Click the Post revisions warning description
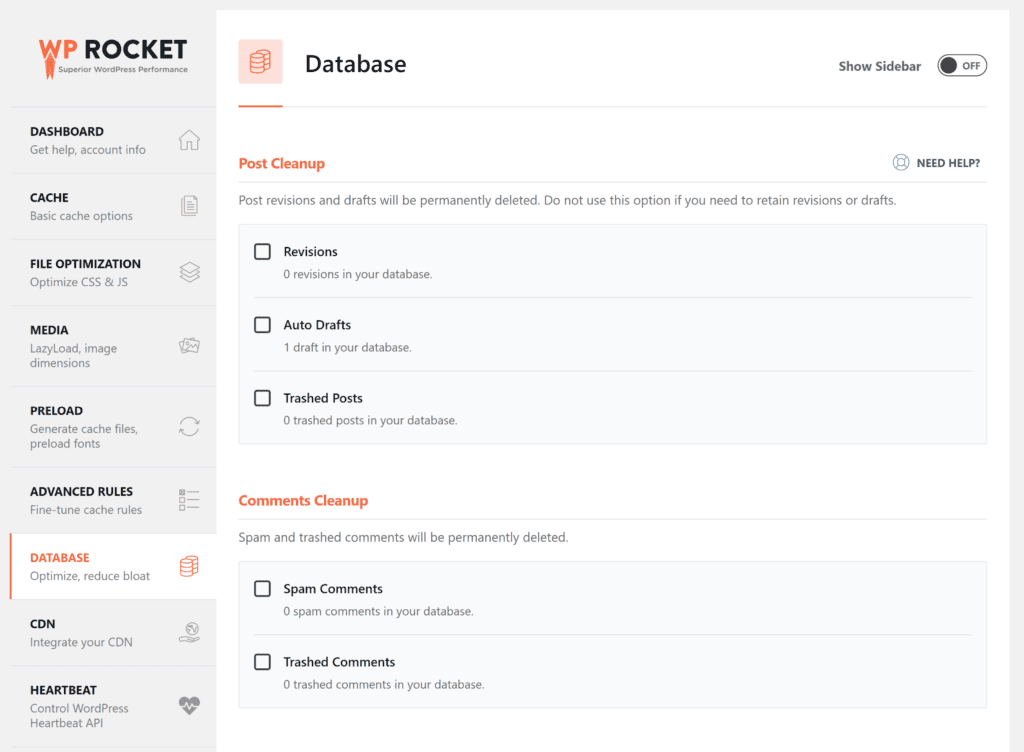Image resolution: width=1024 pixels, height=752 pixels. pyautogui.click(x=567, y=200)
